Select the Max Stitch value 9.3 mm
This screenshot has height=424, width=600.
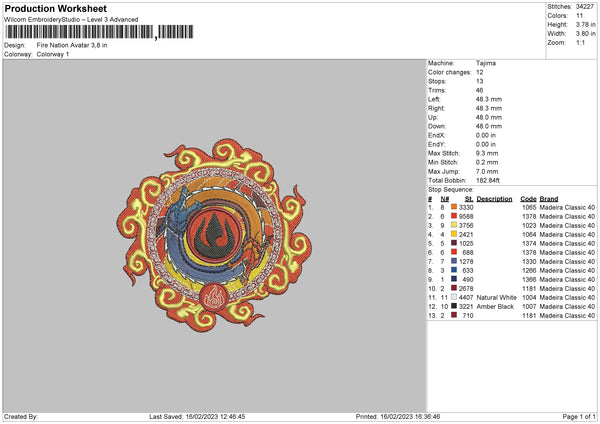[x=487, y=153]
